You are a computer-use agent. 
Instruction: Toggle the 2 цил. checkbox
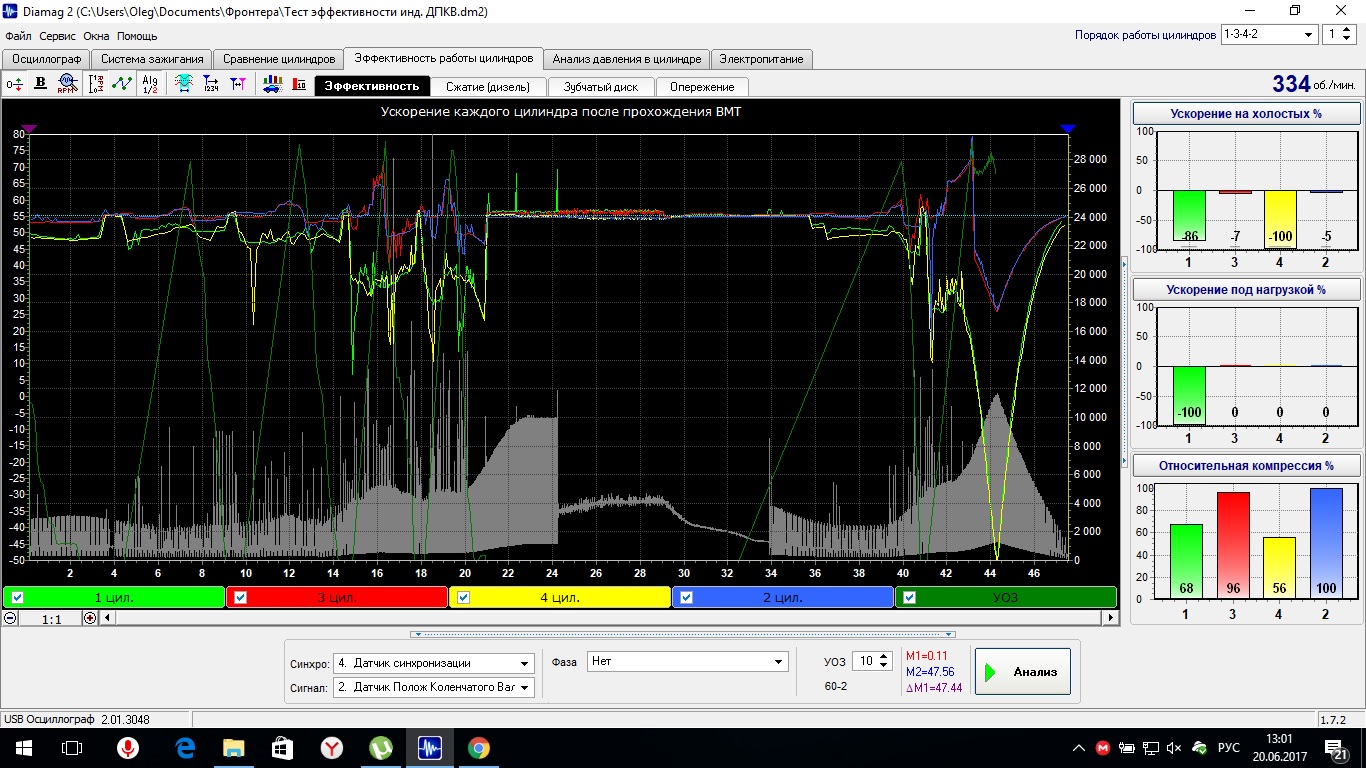686,598
